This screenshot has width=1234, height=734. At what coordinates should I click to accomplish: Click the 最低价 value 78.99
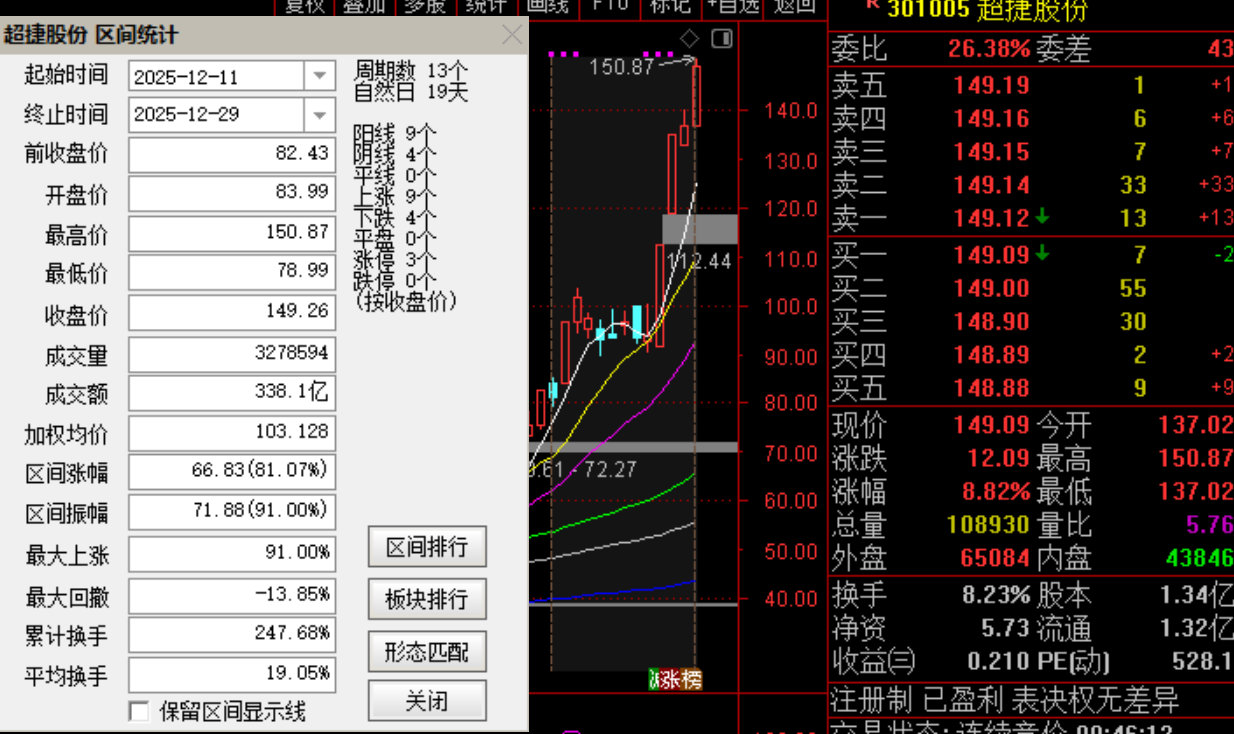232,272
